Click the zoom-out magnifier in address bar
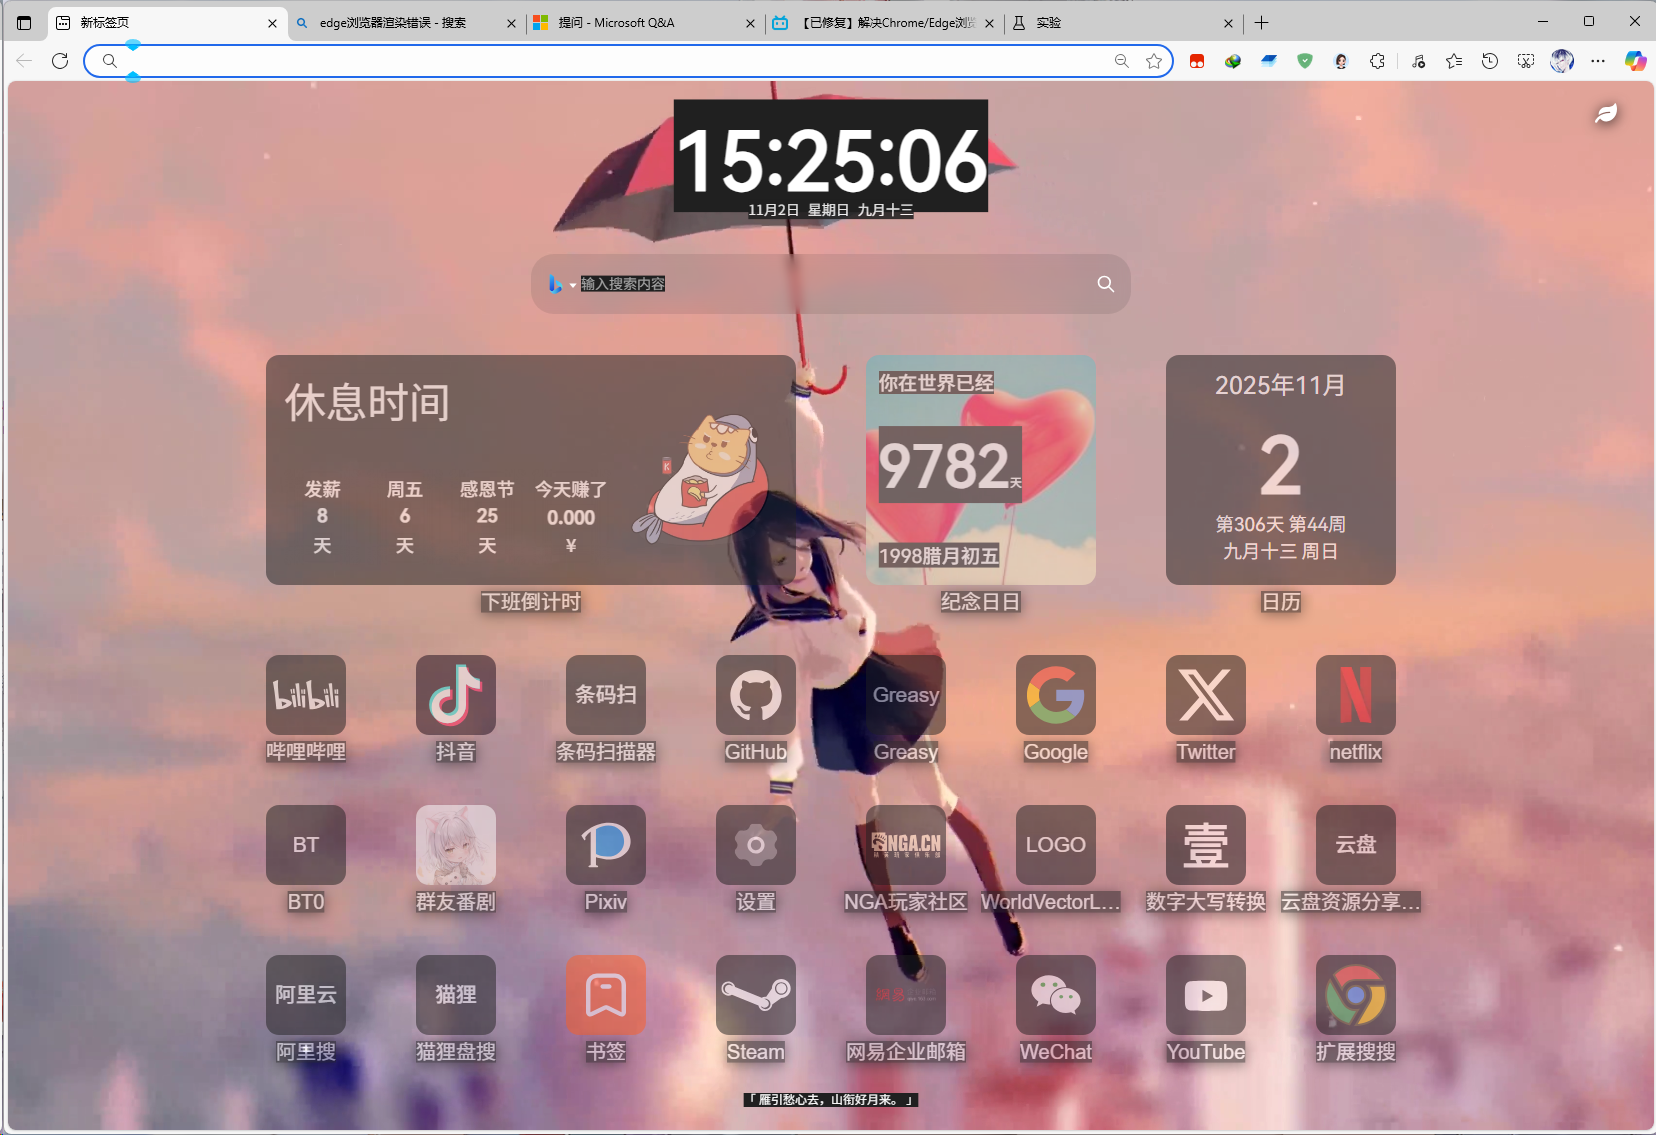 [1122, 61]
